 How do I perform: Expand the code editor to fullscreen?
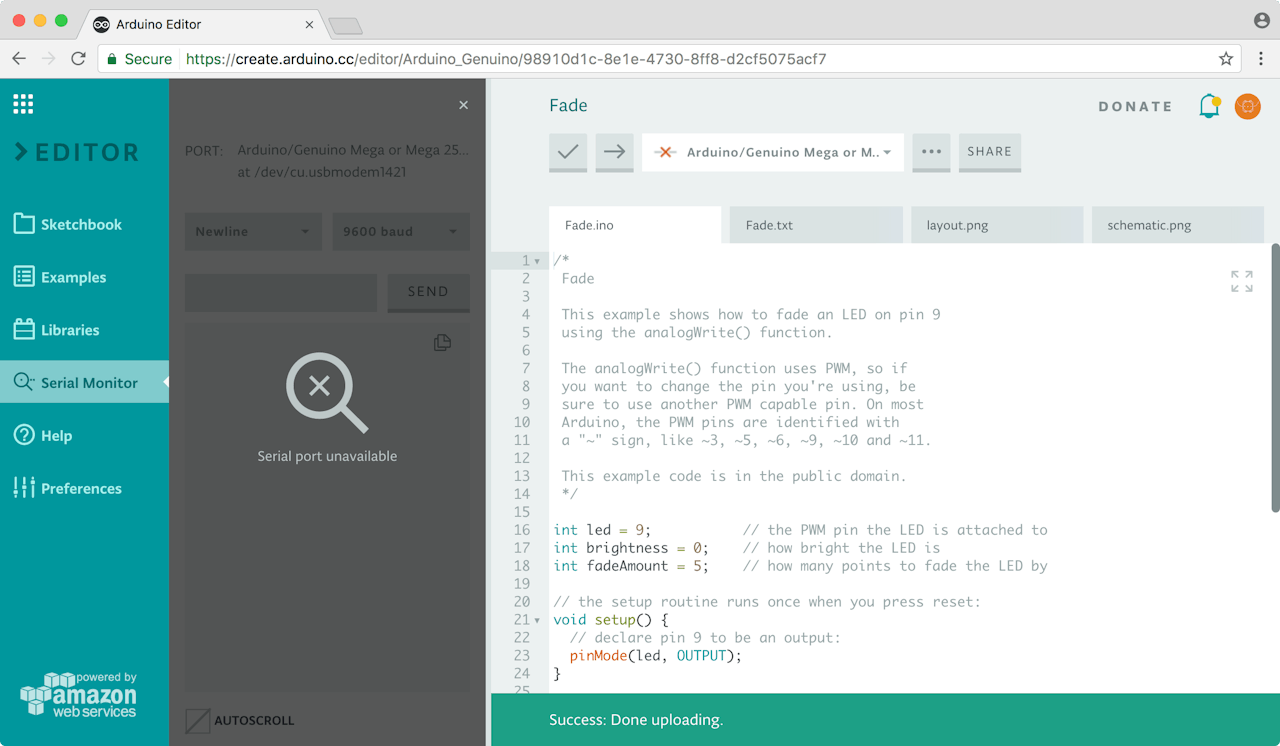tap(1241, 281)
